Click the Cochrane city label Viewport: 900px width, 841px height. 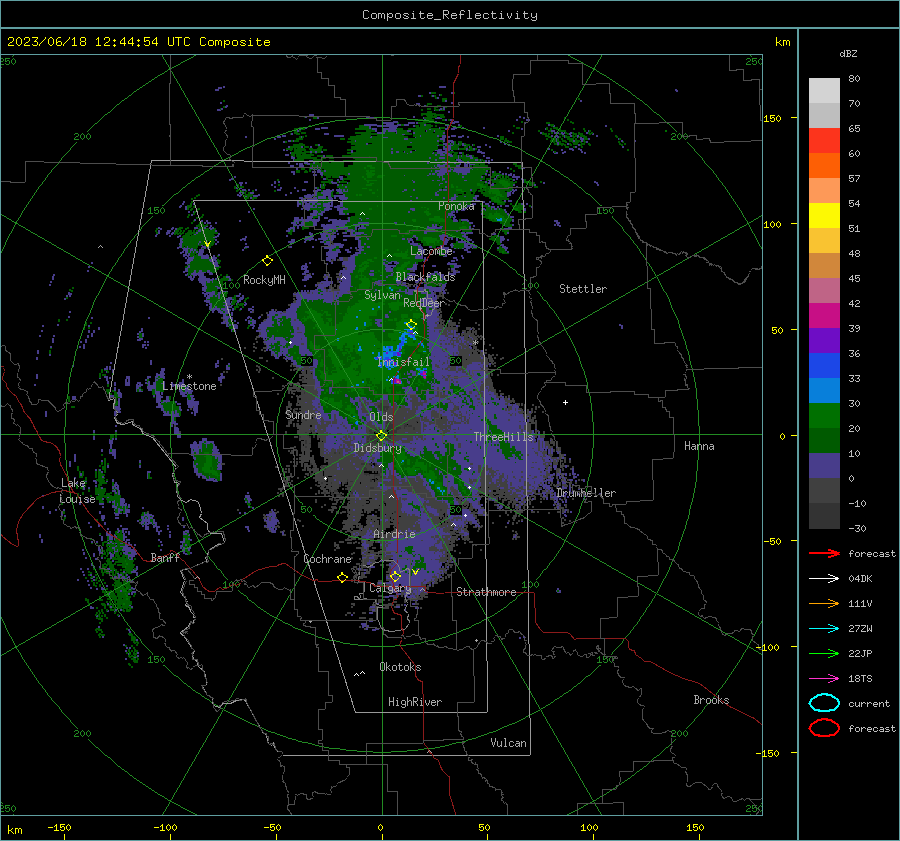(327, 559)
